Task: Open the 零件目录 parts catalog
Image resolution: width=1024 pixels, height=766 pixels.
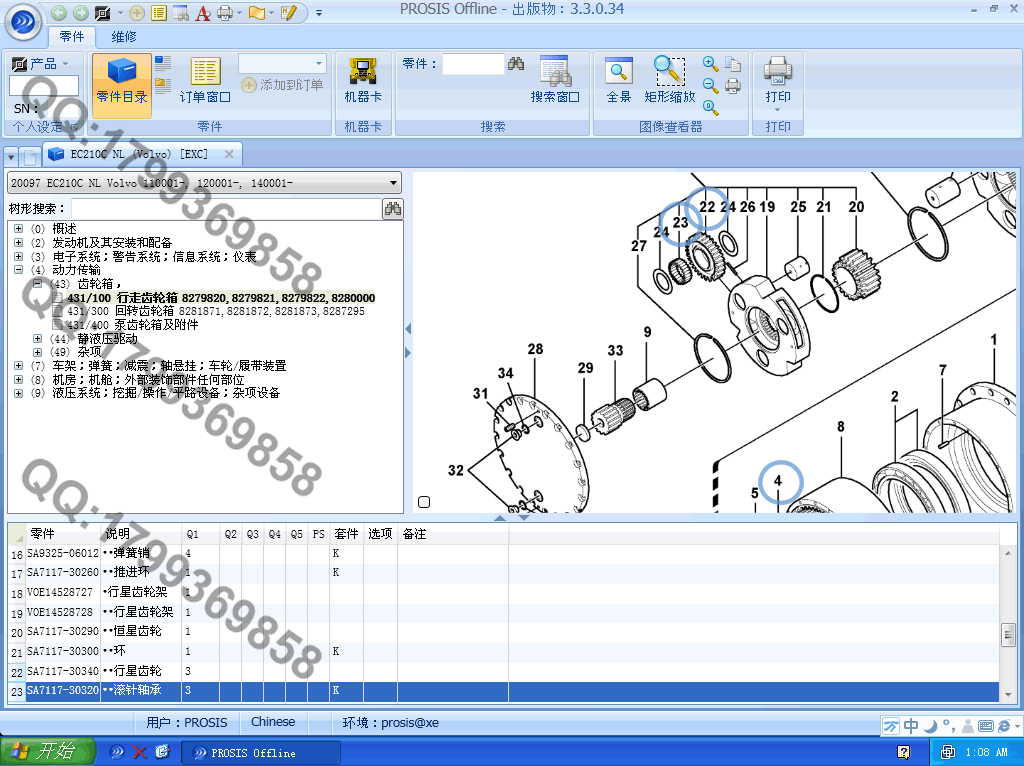Action: pyautogui.click(x=122, y=84)
